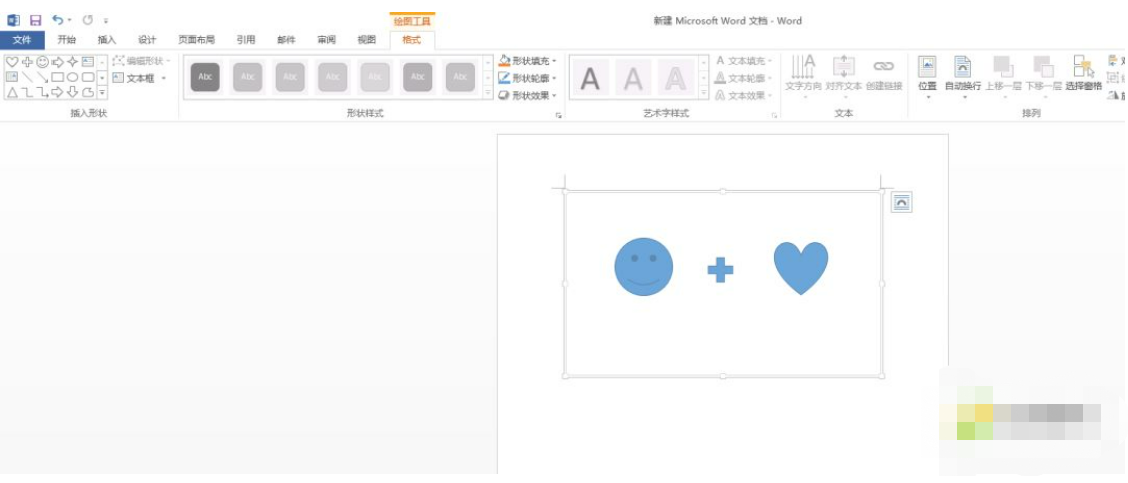This screenshot has height=483, width=1128.
Task: Select the four-point star shape
Action: tap(73, 62)
